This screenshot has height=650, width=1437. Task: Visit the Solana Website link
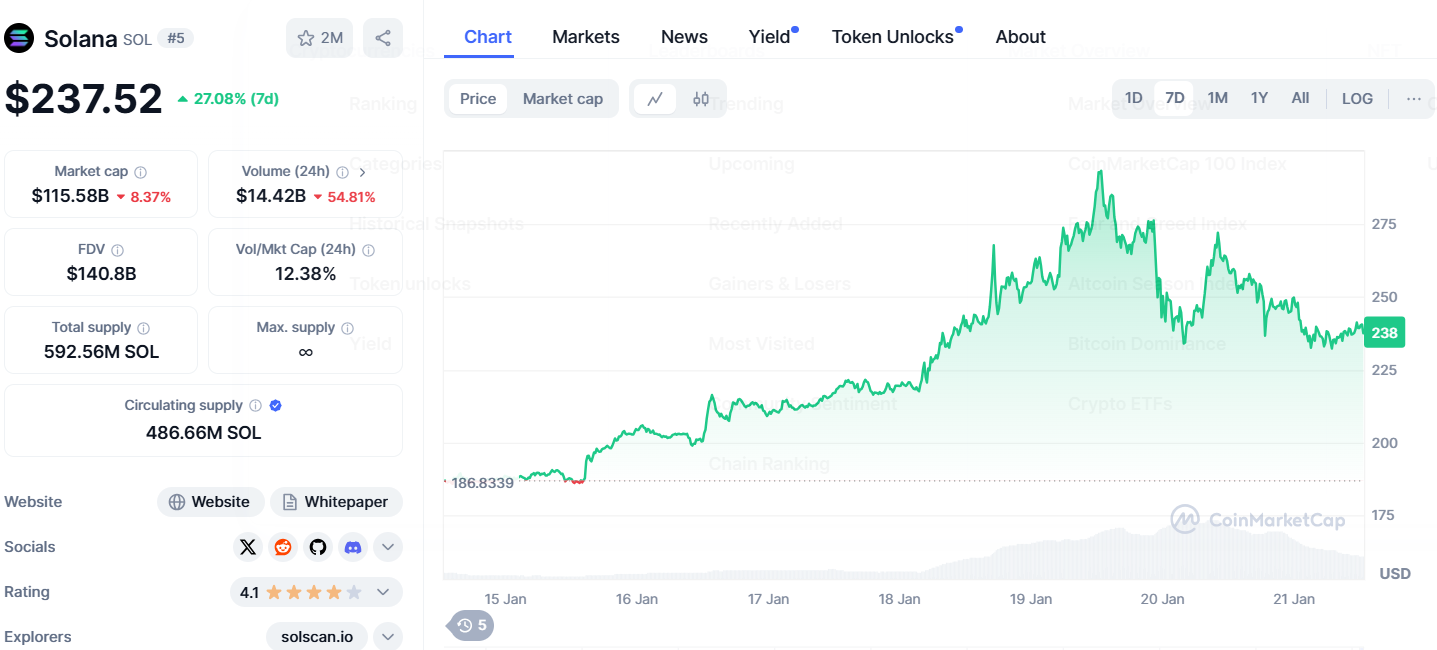(210, 502)
